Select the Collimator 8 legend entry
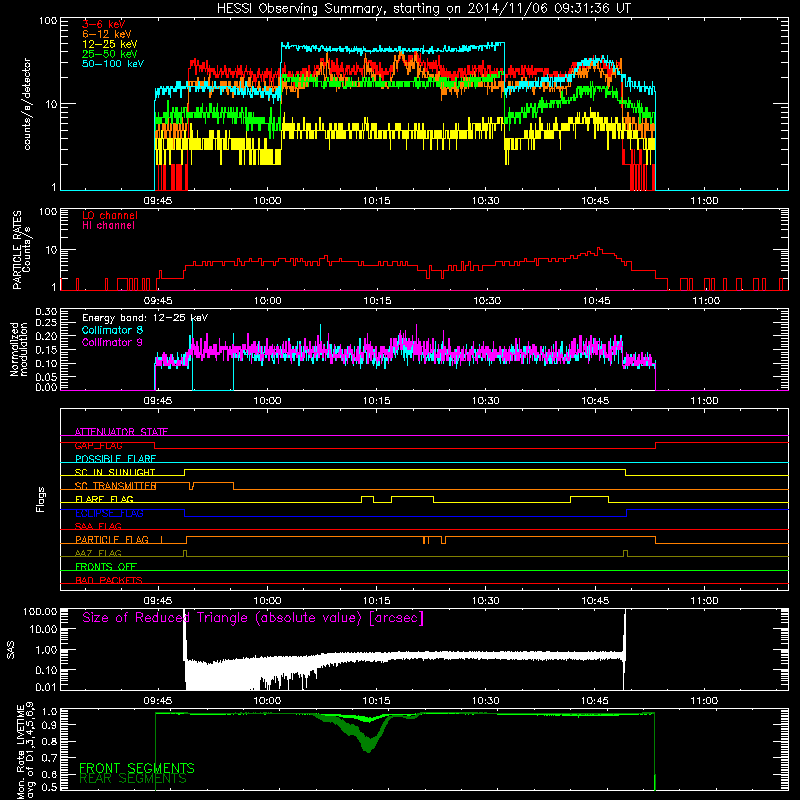Screen dimensions: 800x800 [x=112, y=330]
